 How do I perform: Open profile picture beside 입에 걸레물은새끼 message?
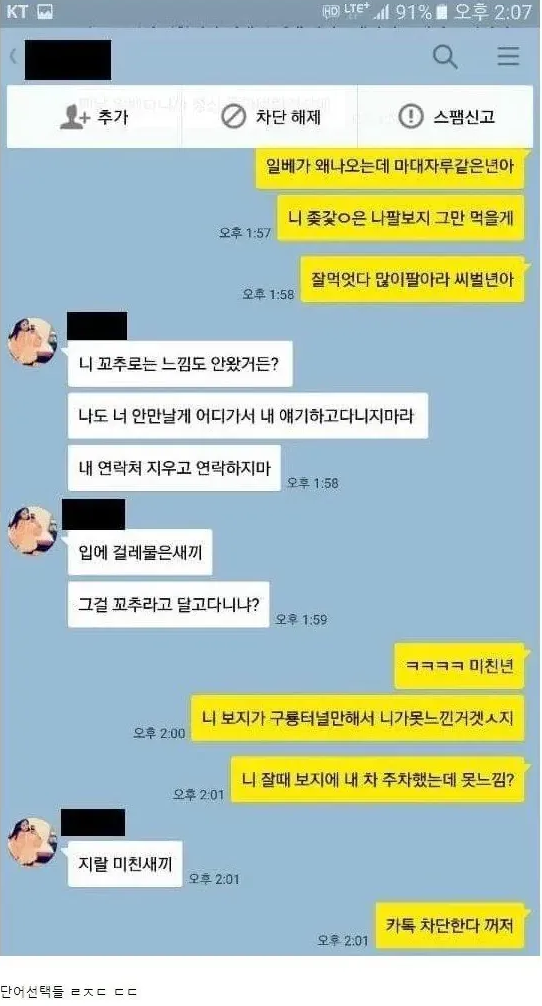click(x=33, y=531)
